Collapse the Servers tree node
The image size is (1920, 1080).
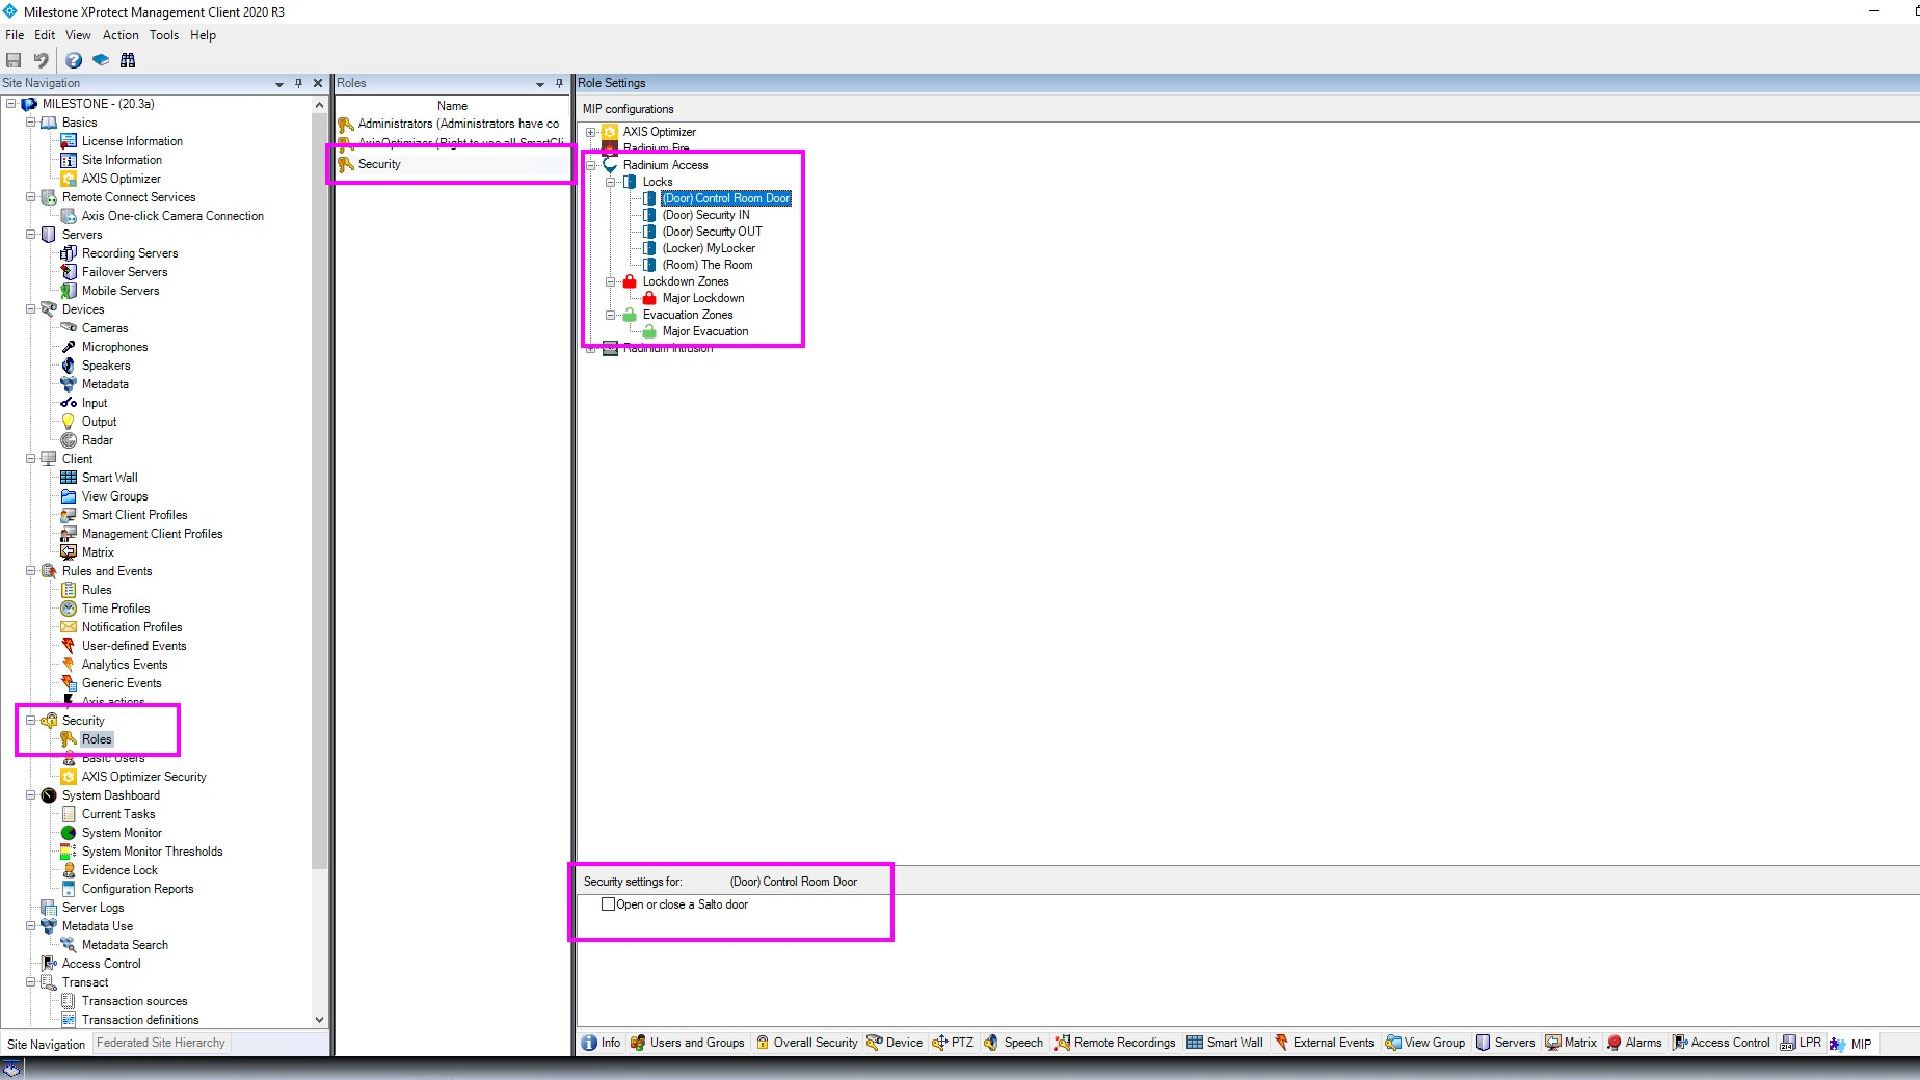click(x=30, y=235)
